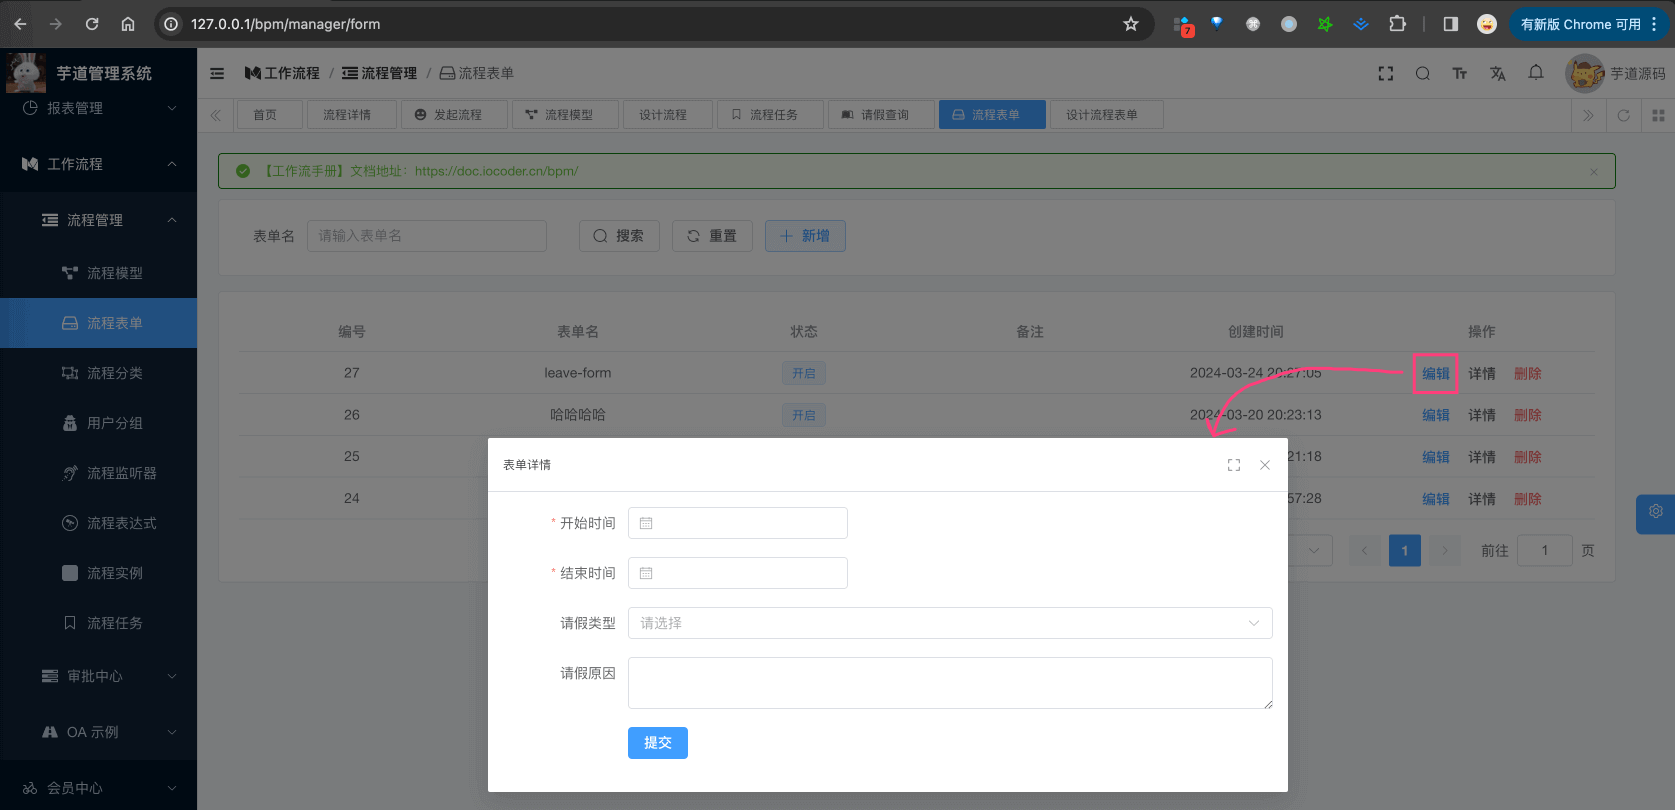Image resolution: width=1675 pixels, height=810 pixels.
Task: Open 流程监听器 in sidebar
Action: (98, 473)
